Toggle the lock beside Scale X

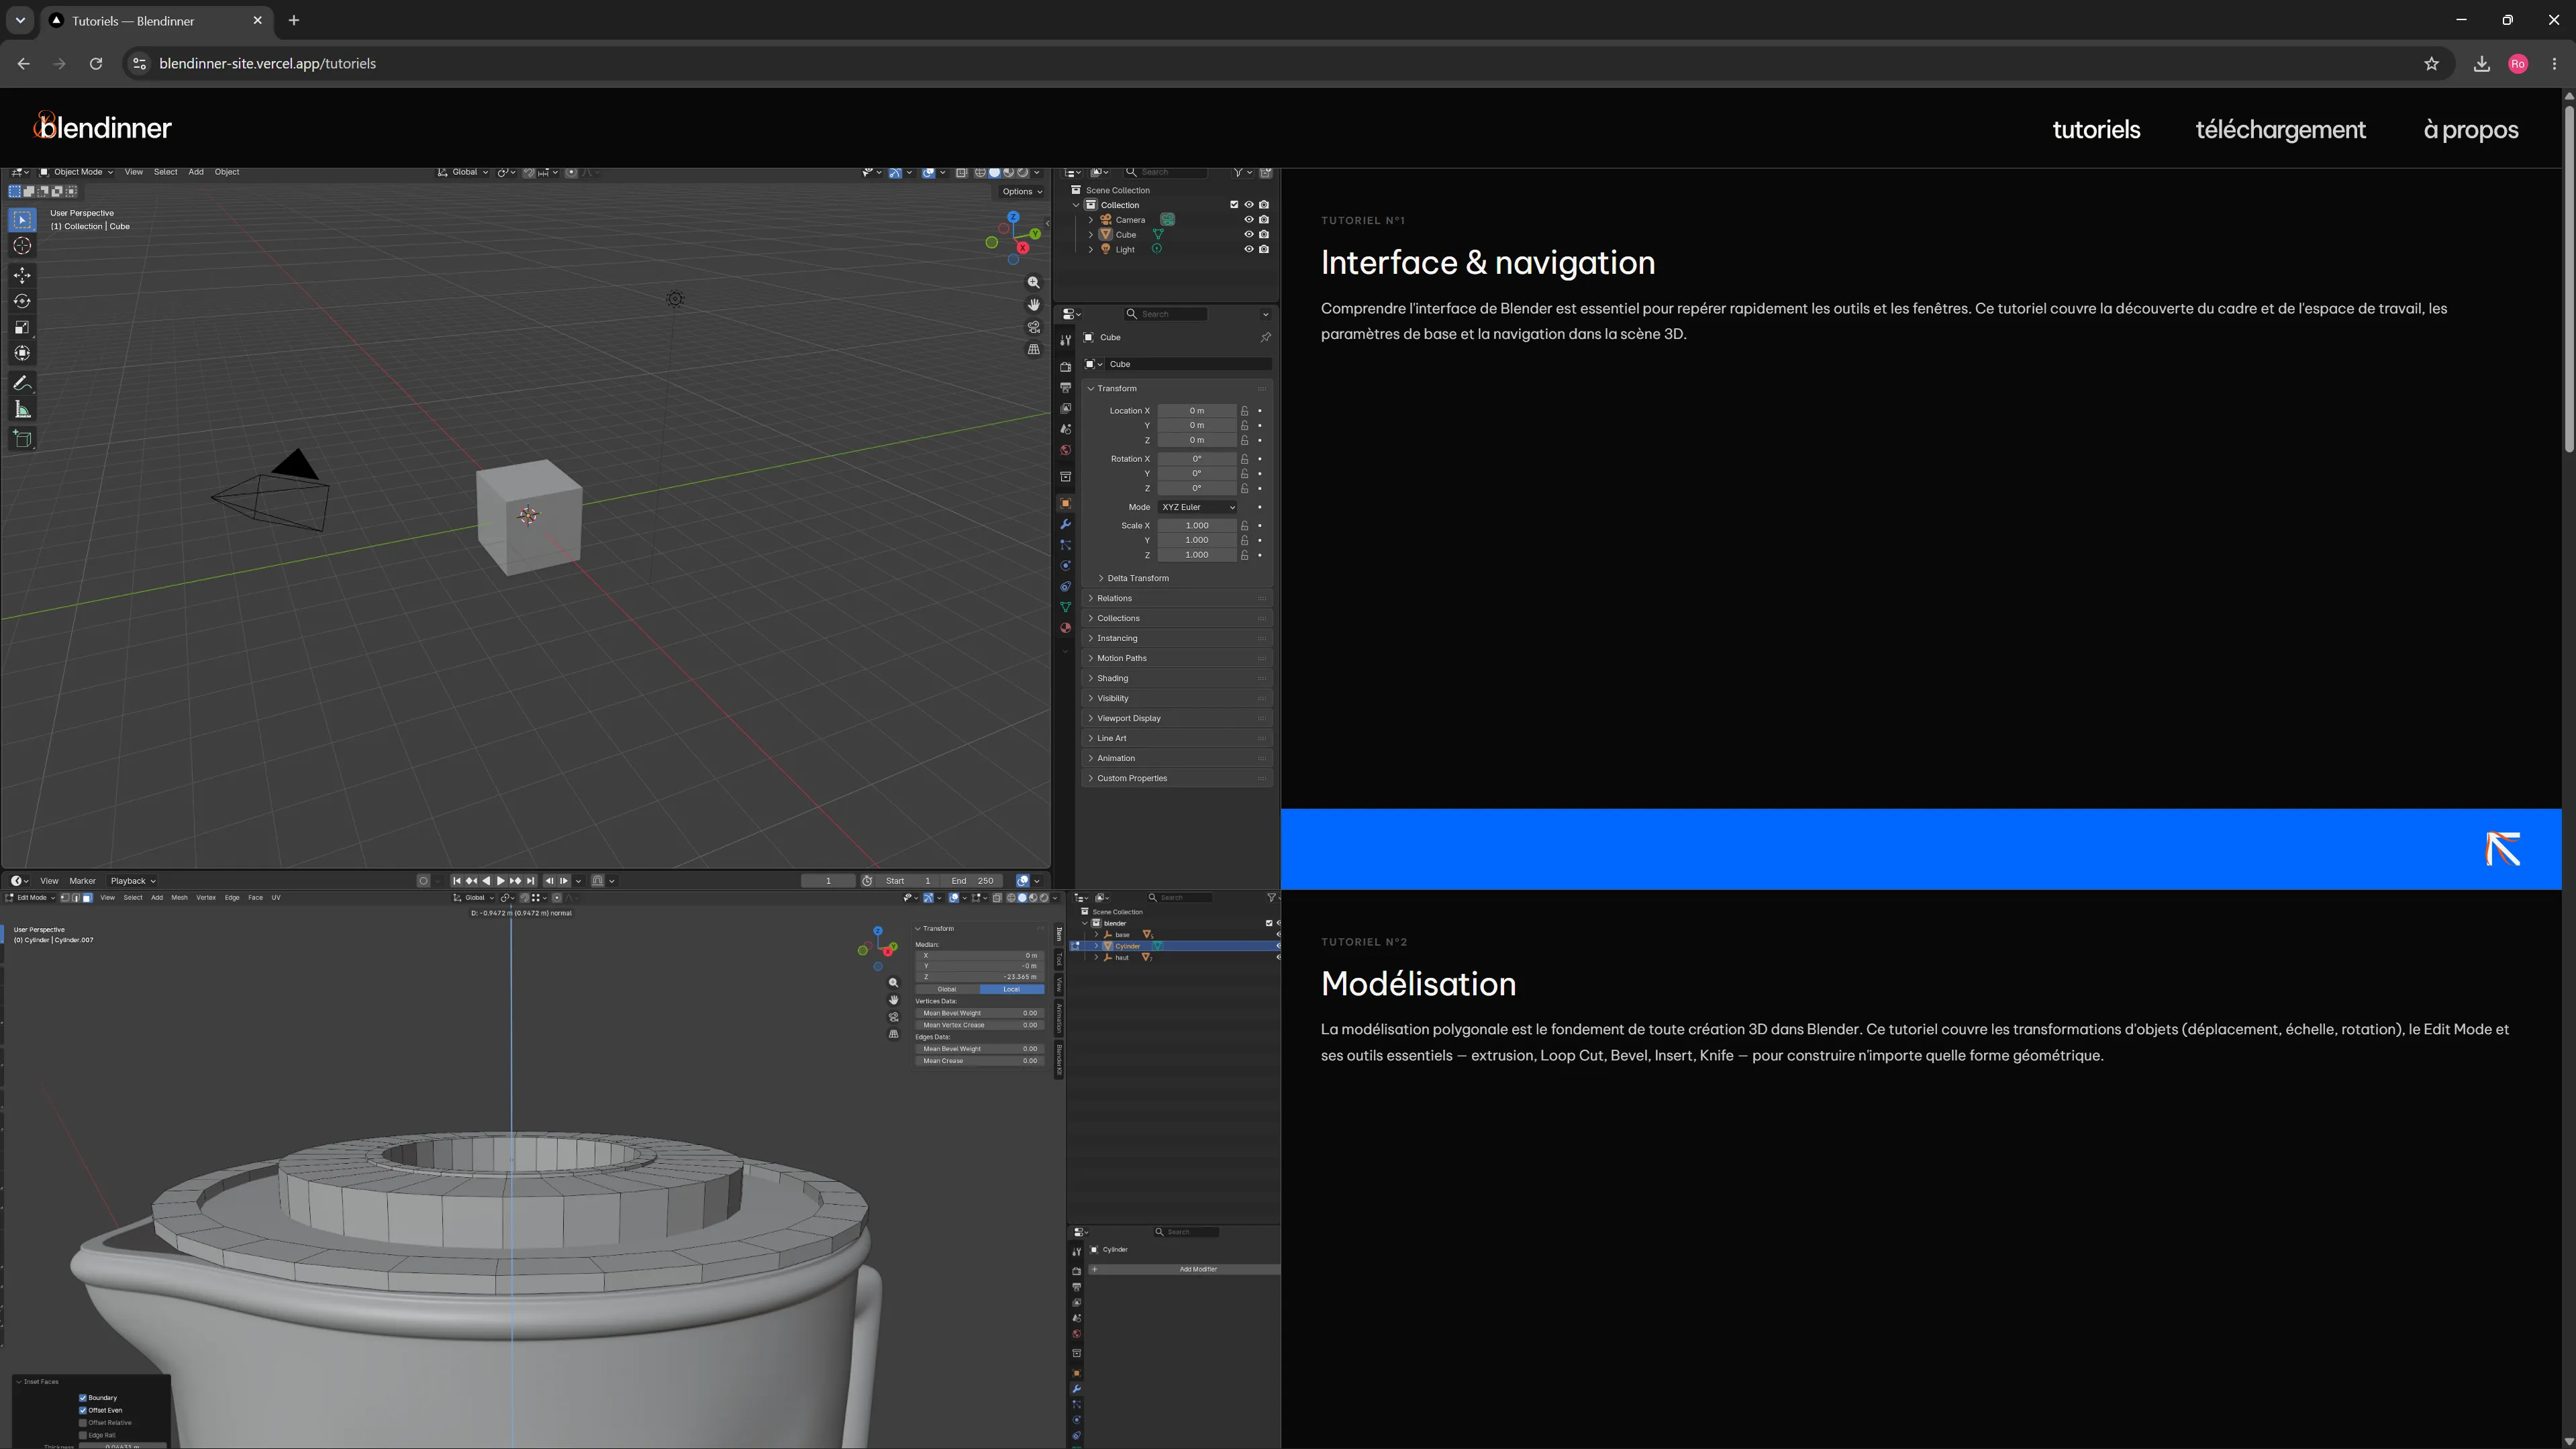1244,526
